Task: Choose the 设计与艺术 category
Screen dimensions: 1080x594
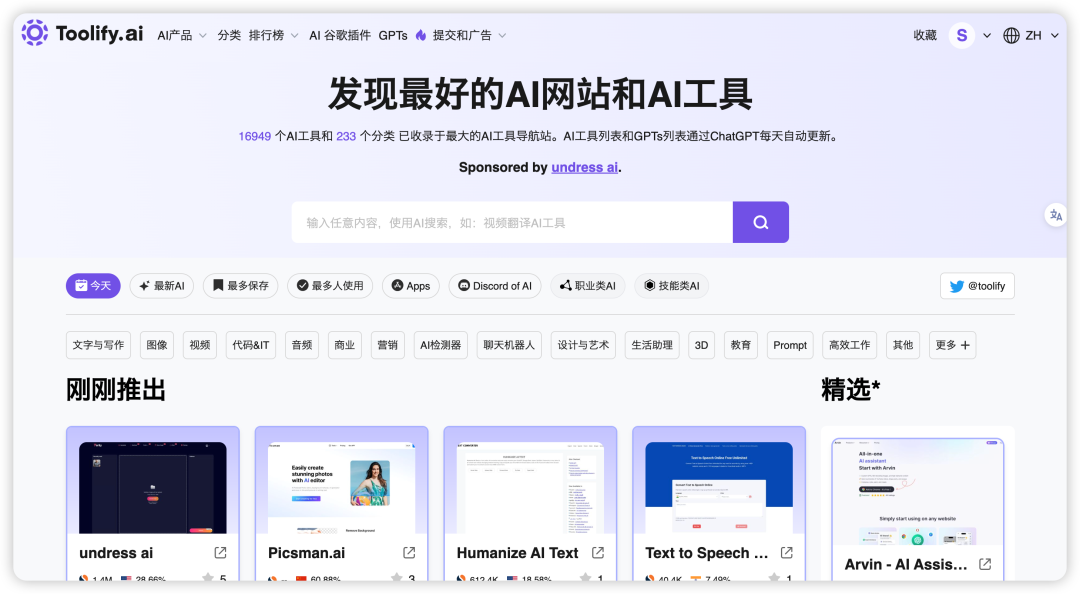Action: (x=583, y=345)
